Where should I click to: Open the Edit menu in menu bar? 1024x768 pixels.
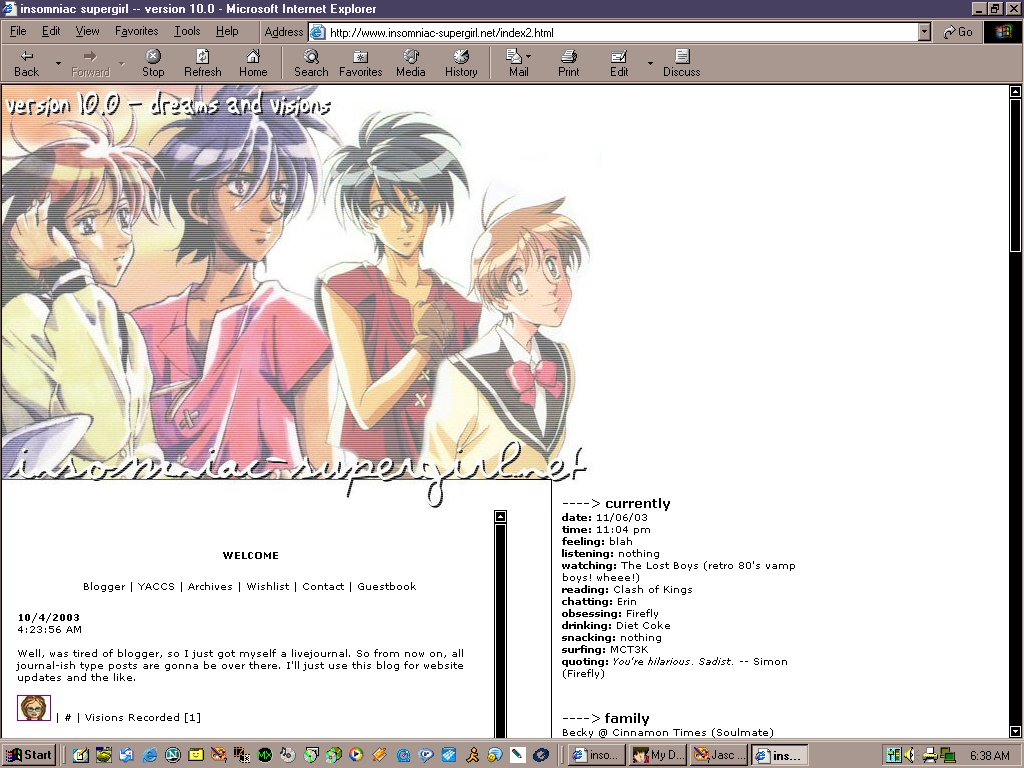click(51, 31)
